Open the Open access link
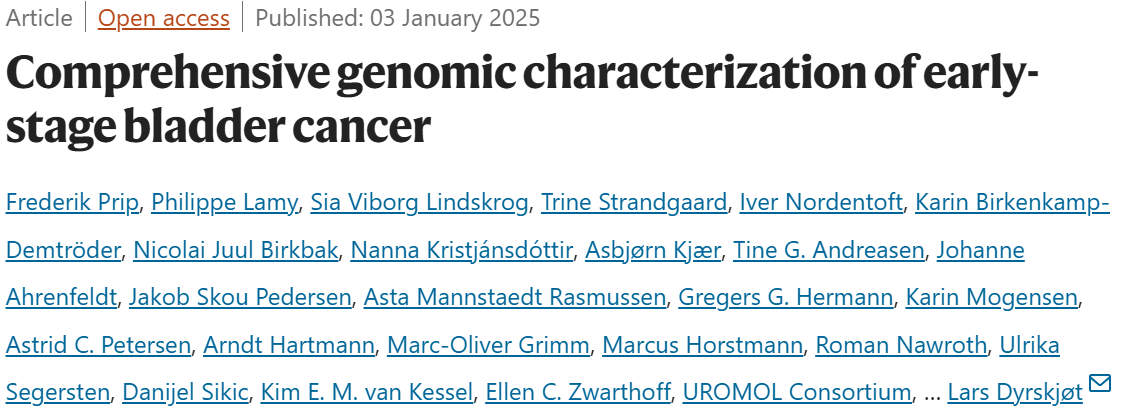 (164, 18)
